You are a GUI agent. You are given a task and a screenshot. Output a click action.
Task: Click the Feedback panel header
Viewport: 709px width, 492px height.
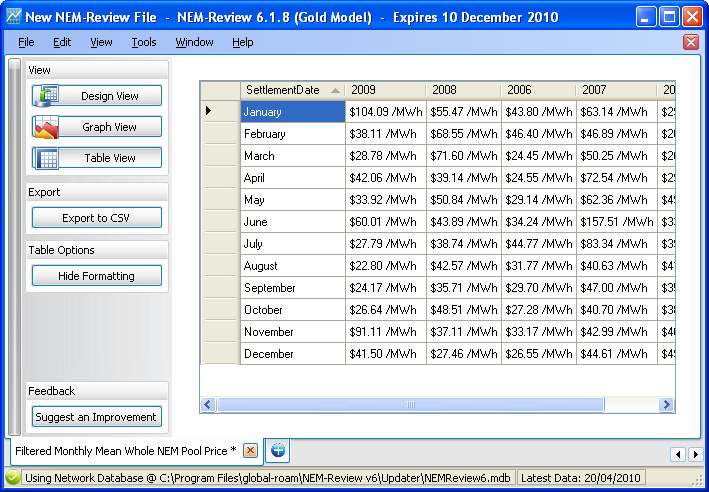97,391
